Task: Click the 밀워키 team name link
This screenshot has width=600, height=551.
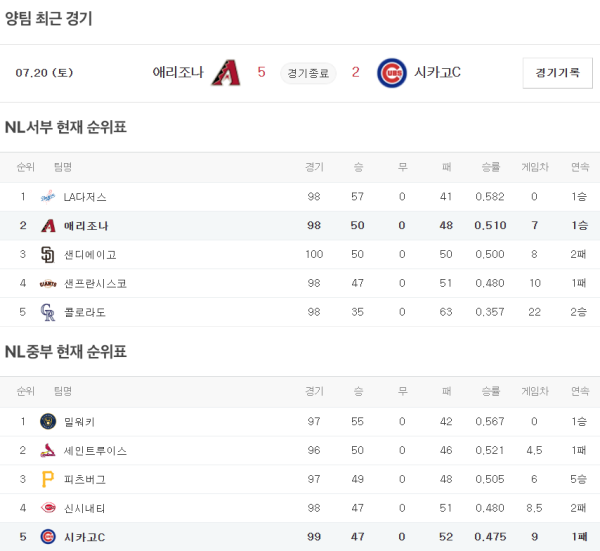Action: [x=79, y=421]
